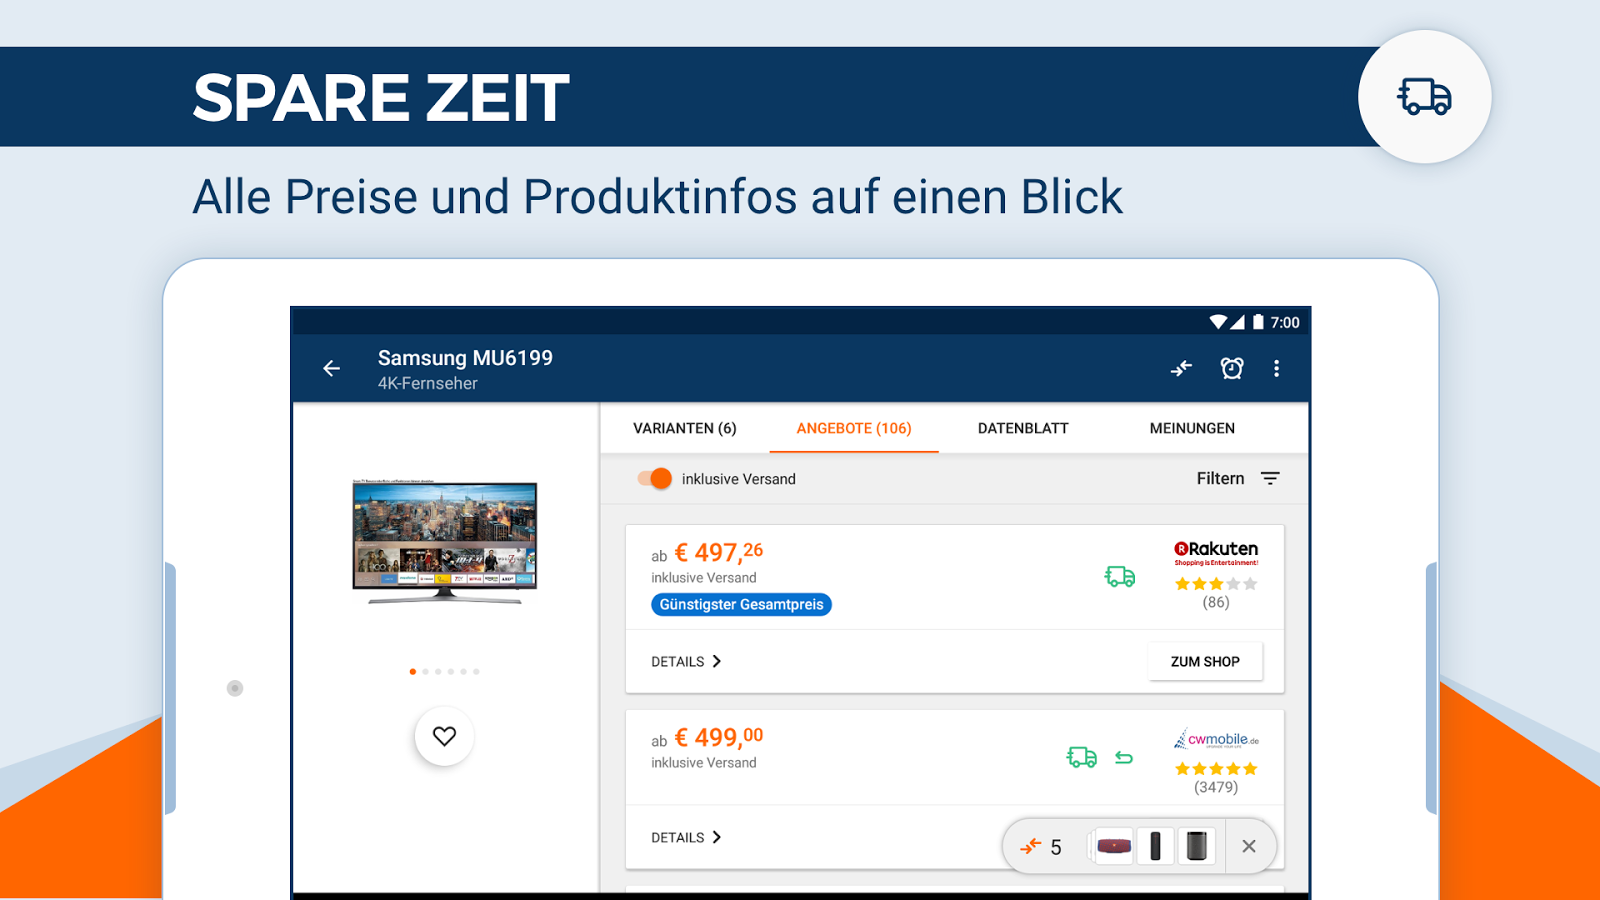Tap the image carousel page dots

pyautogui.click(x=444, y=672)
